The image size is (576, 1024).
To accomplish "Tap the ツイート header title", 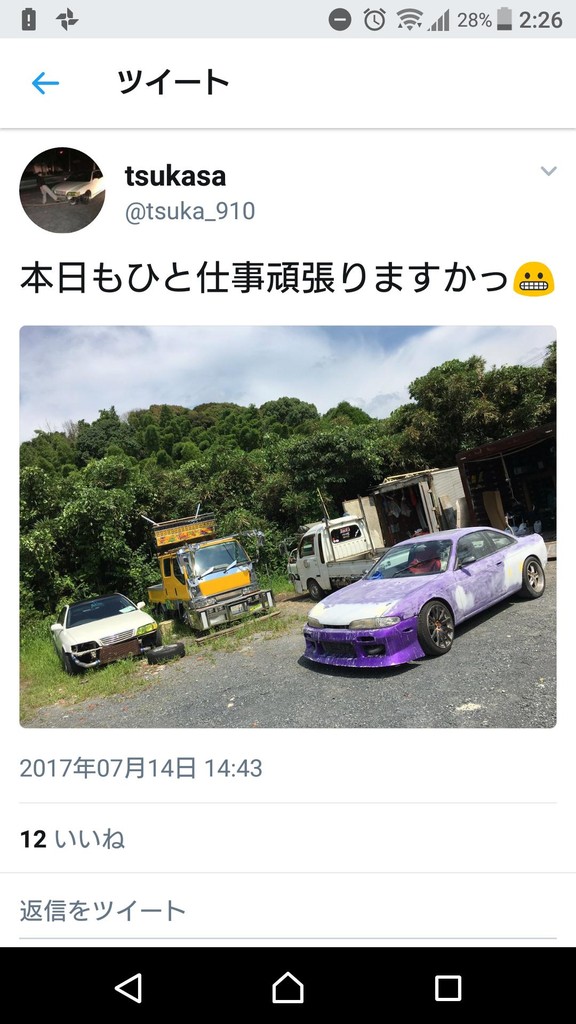I will coord(173,82).
